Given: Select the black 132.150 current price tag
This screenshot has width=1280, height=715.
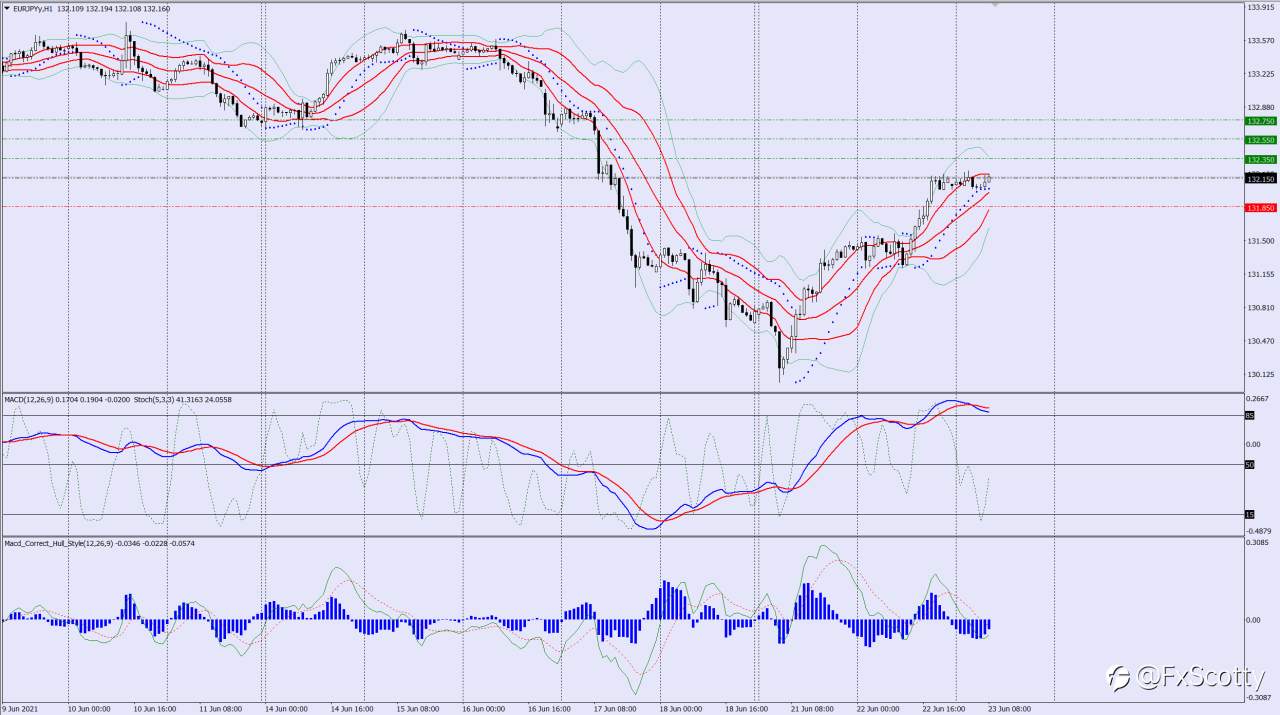Looking at the screenshot, I should [1261, 178].
